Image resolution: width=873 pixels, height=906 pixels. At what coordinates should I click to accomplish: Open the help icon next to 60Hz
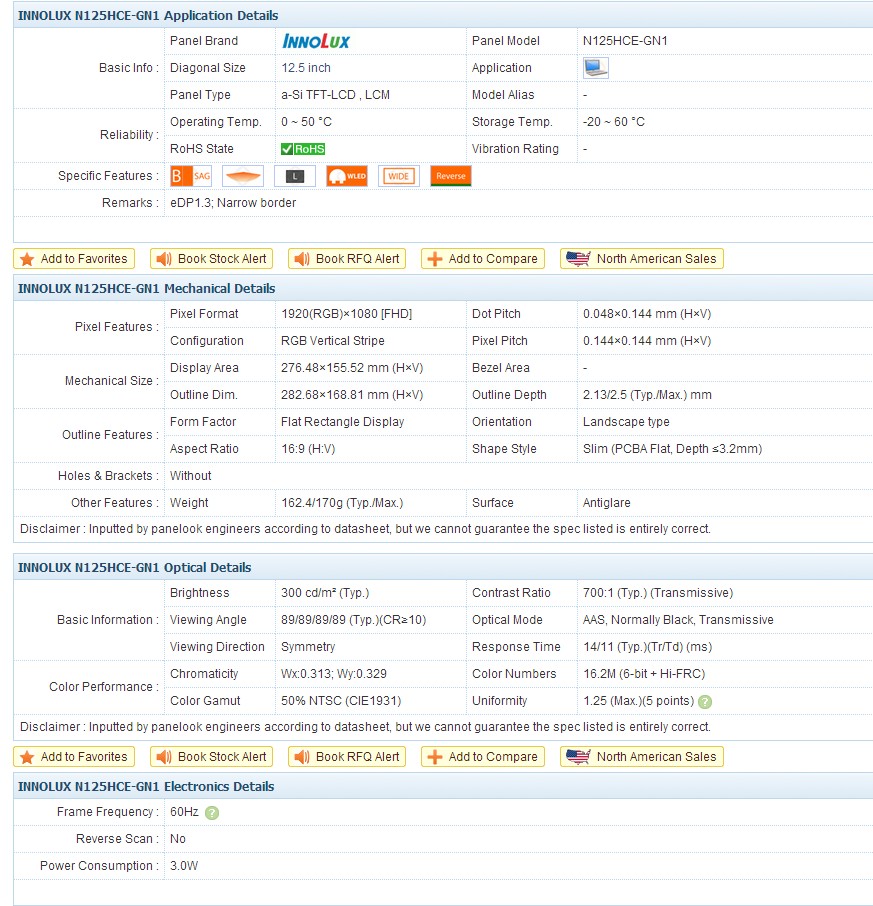pyautogui.click(x=212, y=813)
